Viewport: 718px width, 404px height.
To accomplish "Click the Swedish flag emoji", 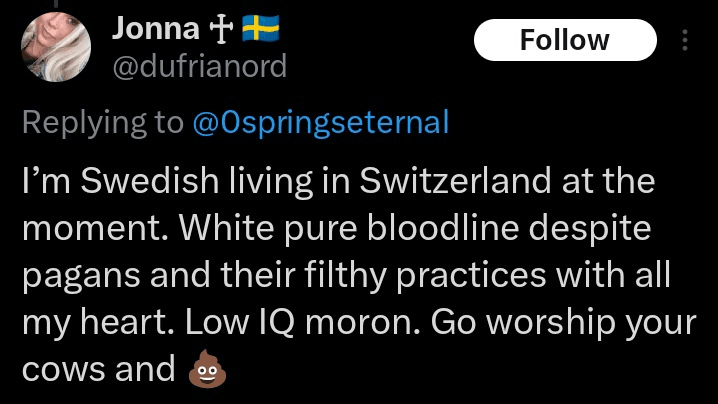I will pos(257,29).
